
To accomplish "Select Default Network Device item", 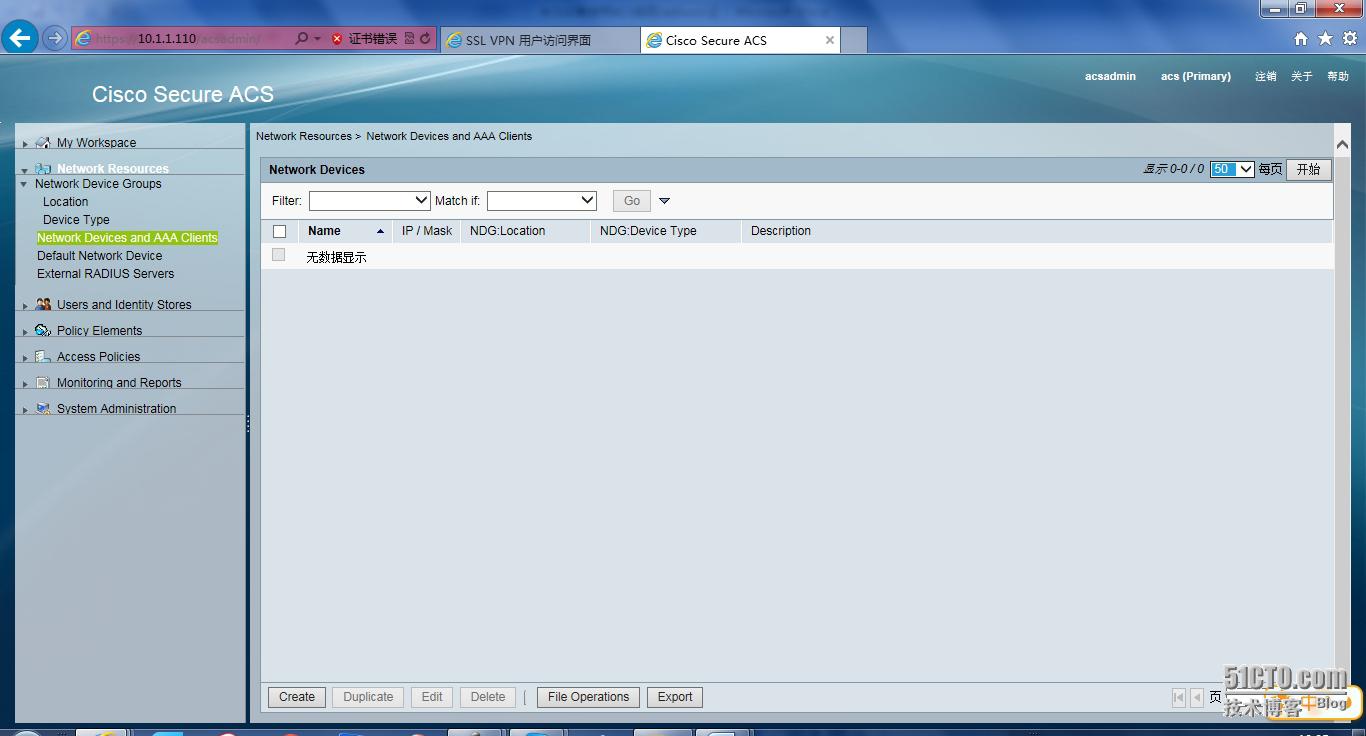I will (x=99, y=256).
